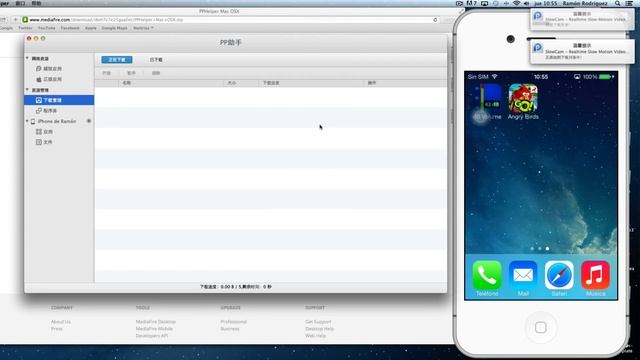
Task: Open the Web Help footer link
Action: [x=316, y=336]
